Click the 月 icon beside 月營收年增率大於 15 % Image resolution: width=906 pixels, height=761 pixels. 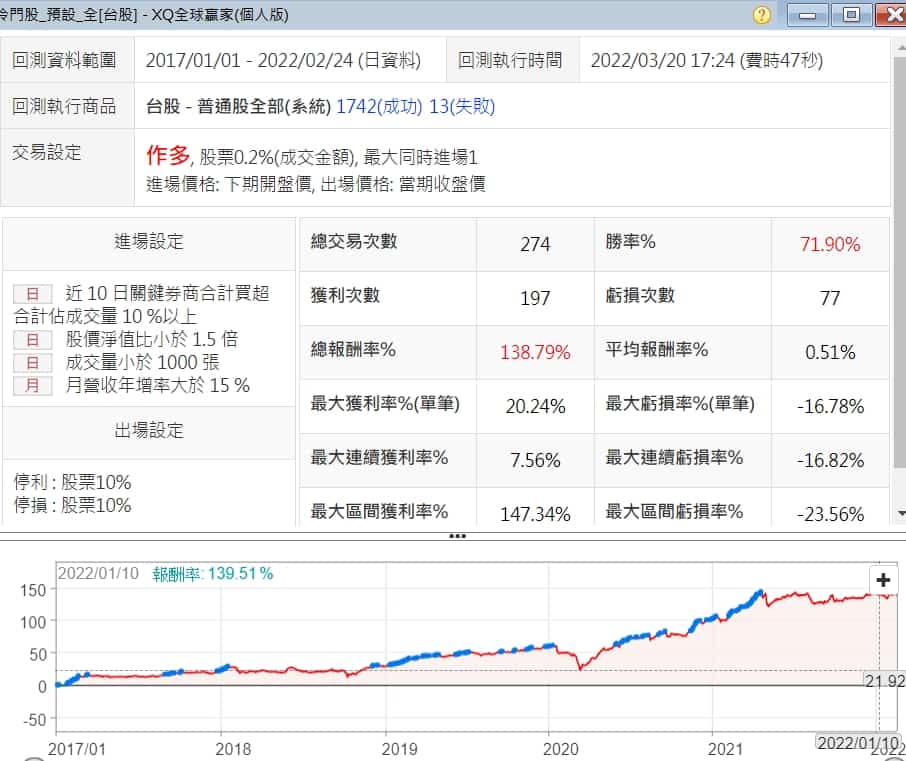pyautogui.click(x=32, y=386)
